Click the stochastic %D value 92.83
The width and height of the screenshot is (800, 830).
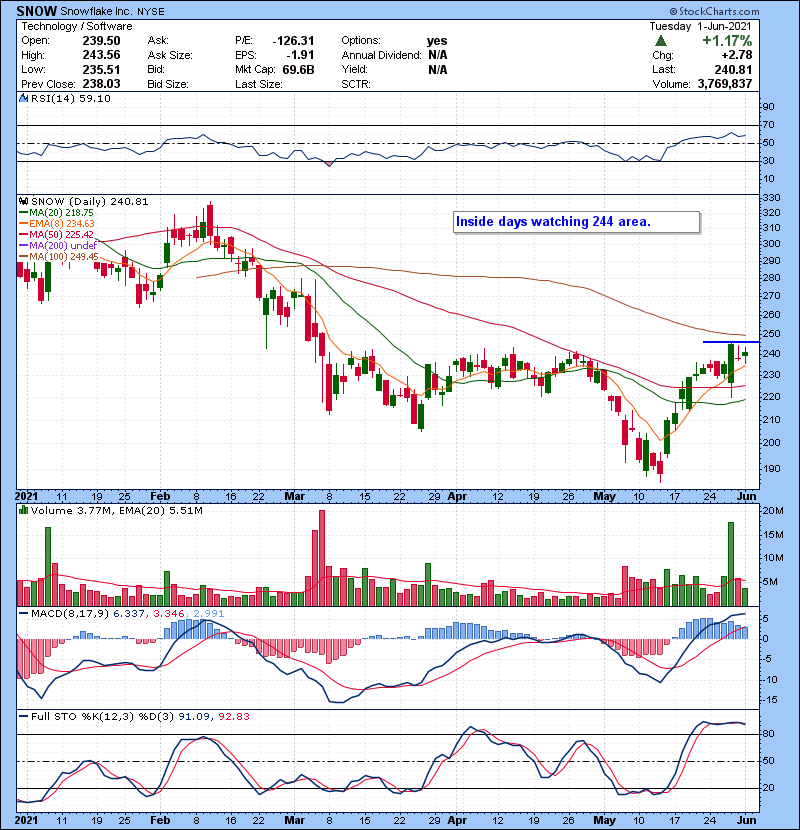(234, 716)
